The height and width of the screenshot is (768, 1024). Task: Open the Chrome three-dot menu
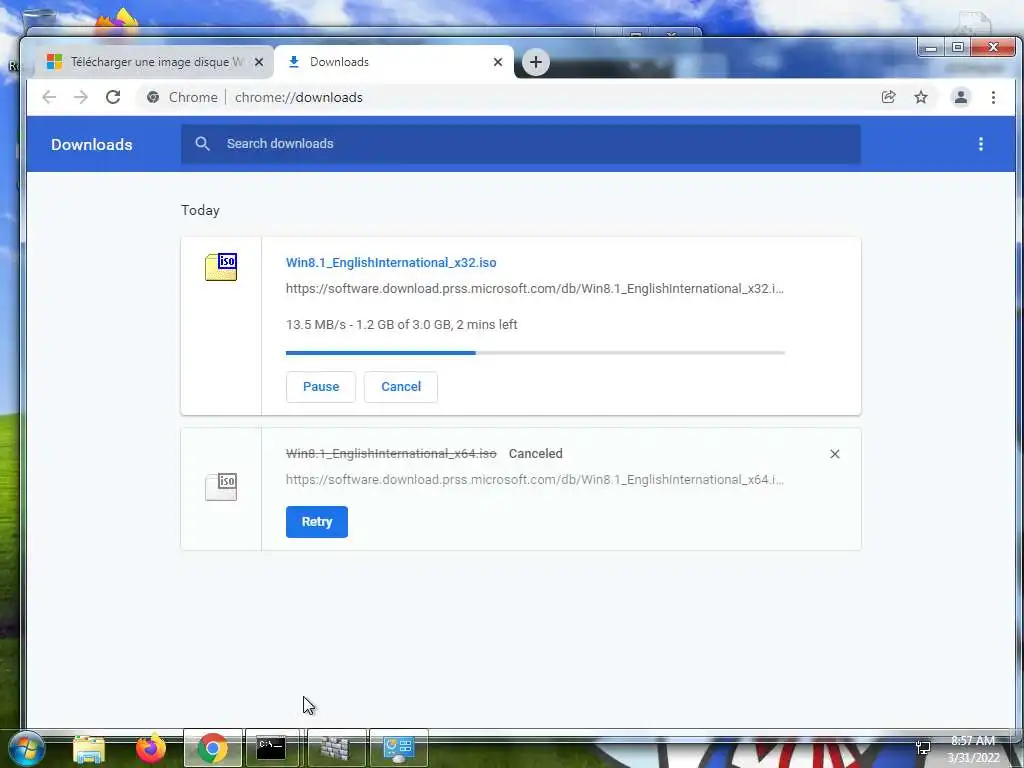tap(993, 97)
